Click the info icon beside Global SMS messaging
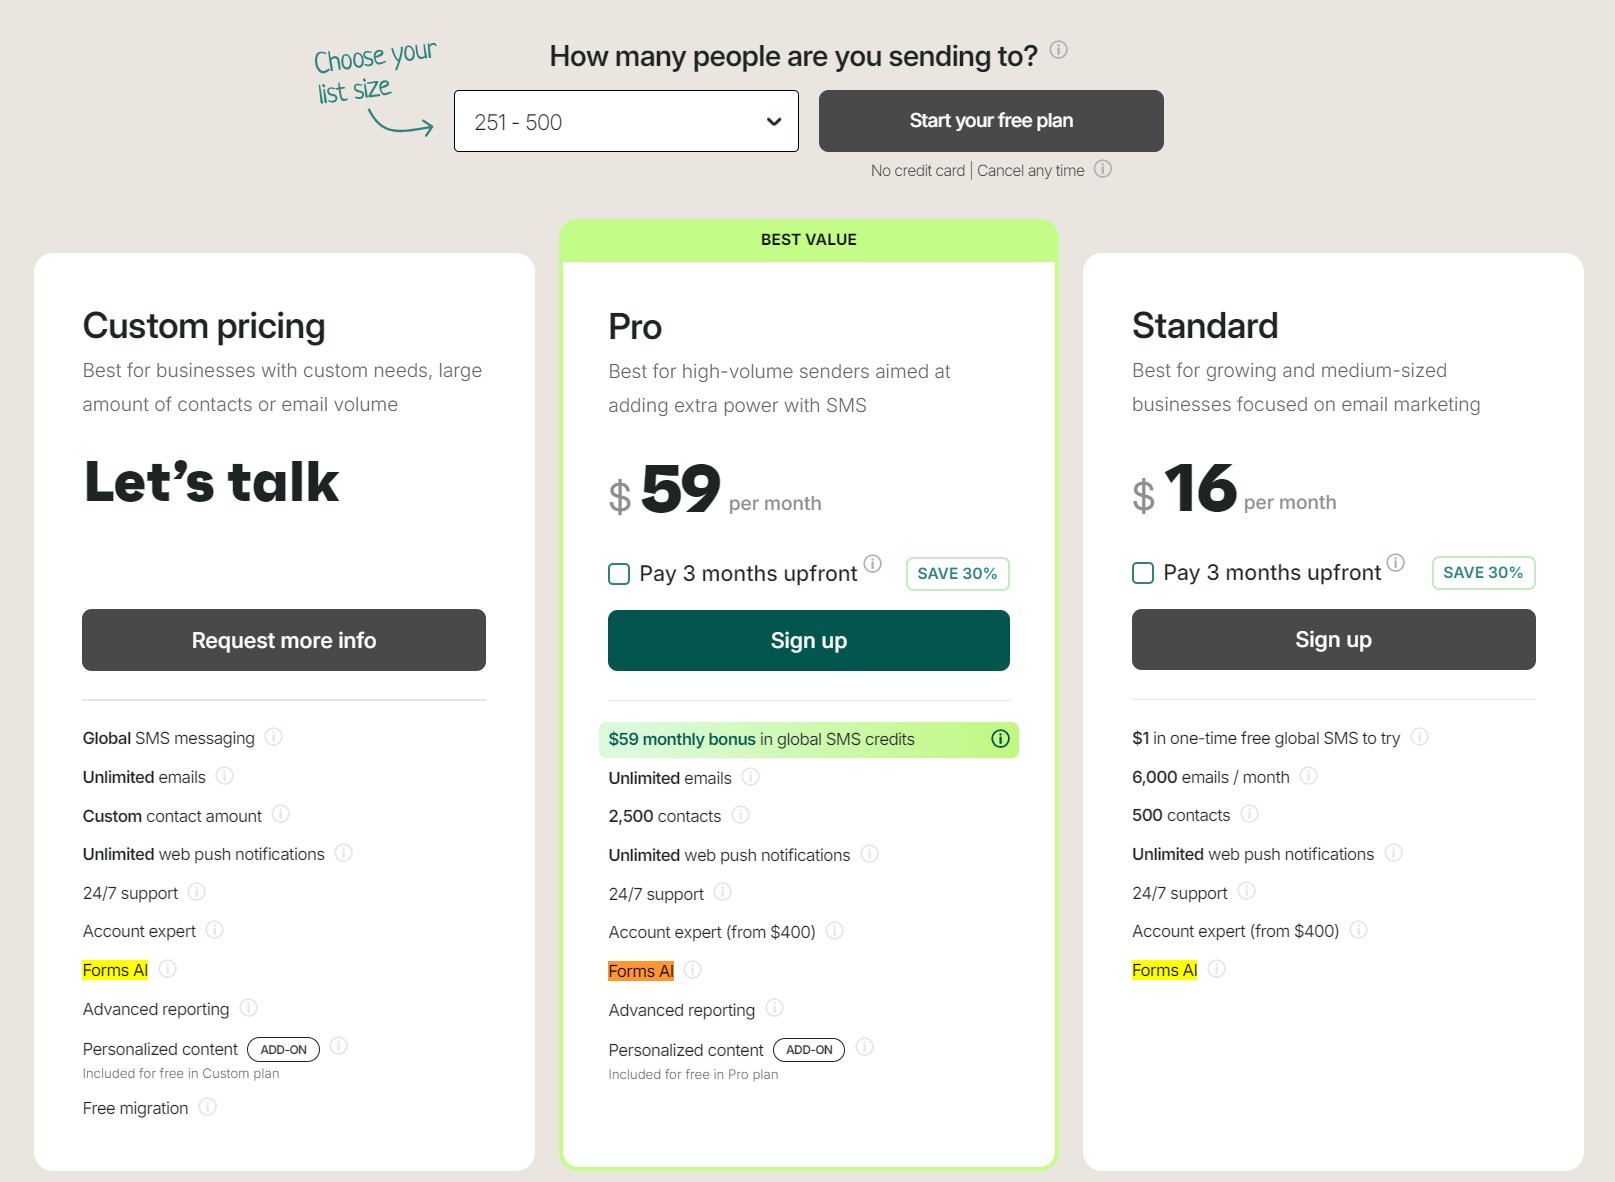 (x=274, y=737)
